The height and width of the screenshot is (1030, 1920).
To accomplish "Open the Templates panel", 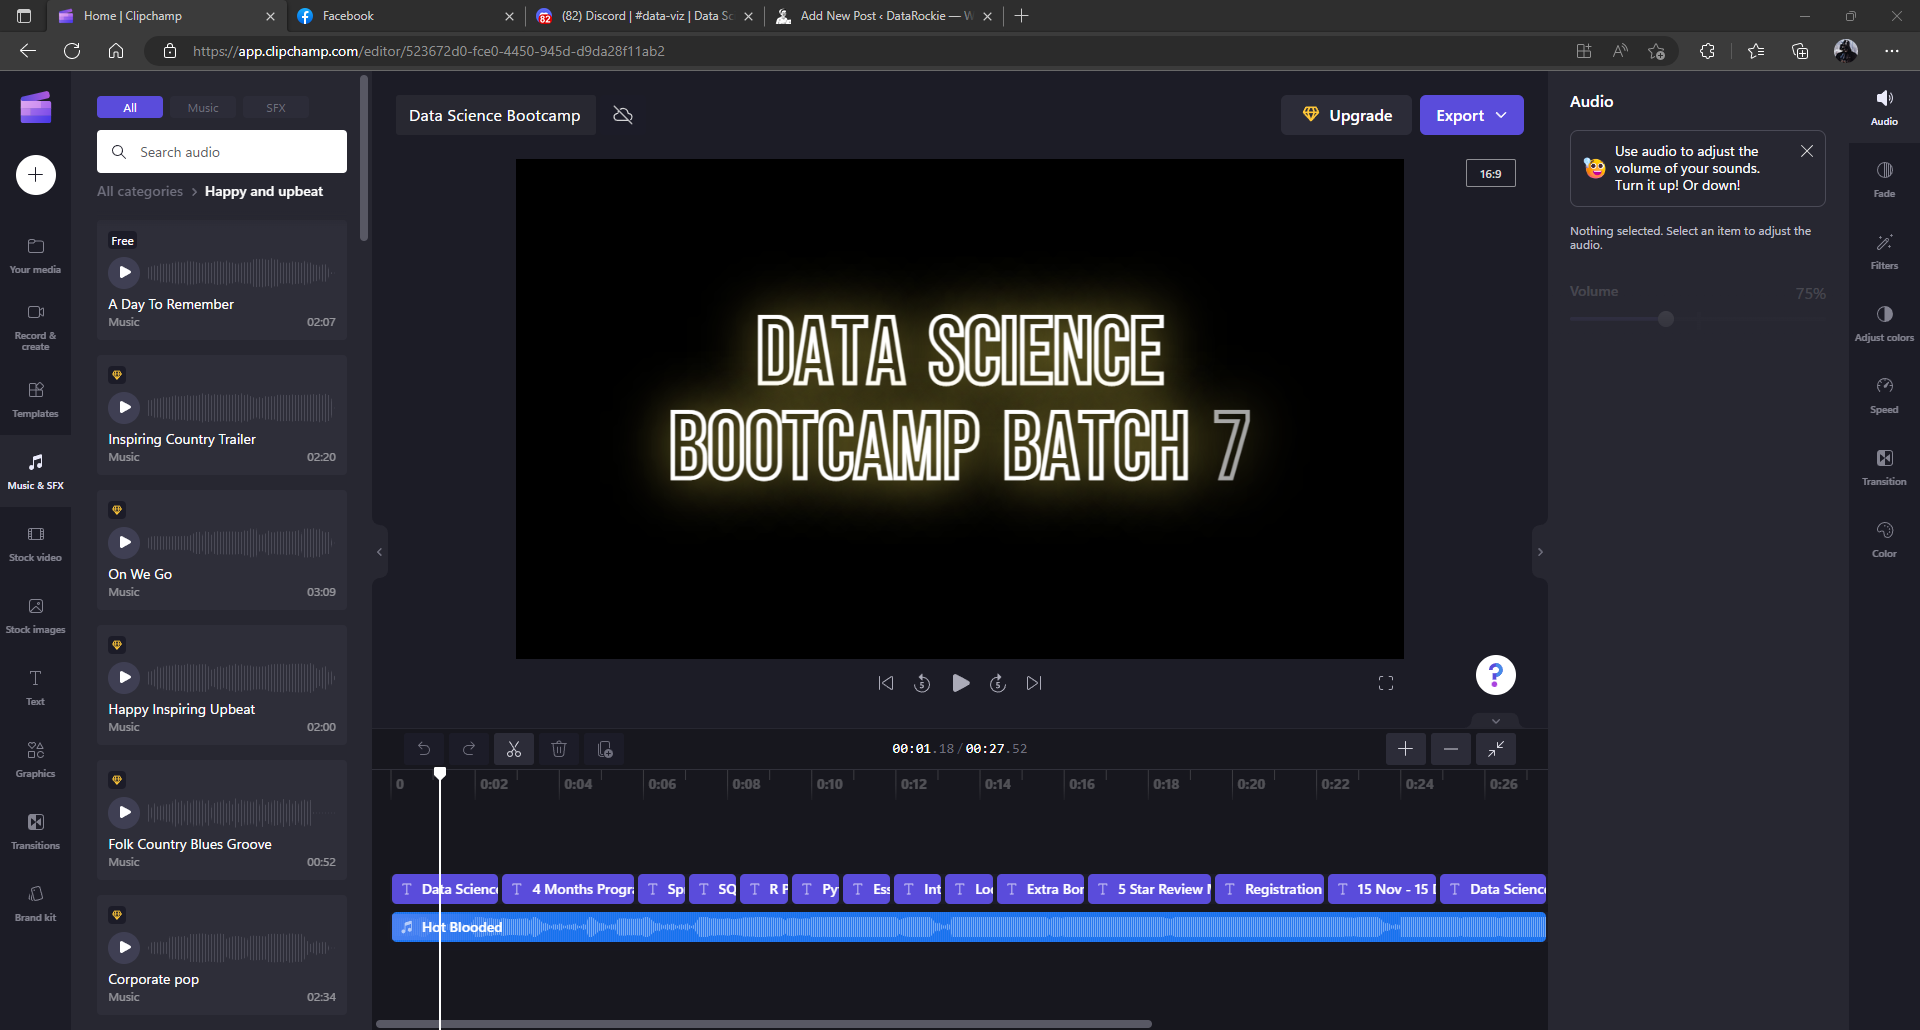I will click(x=35, y=398).
